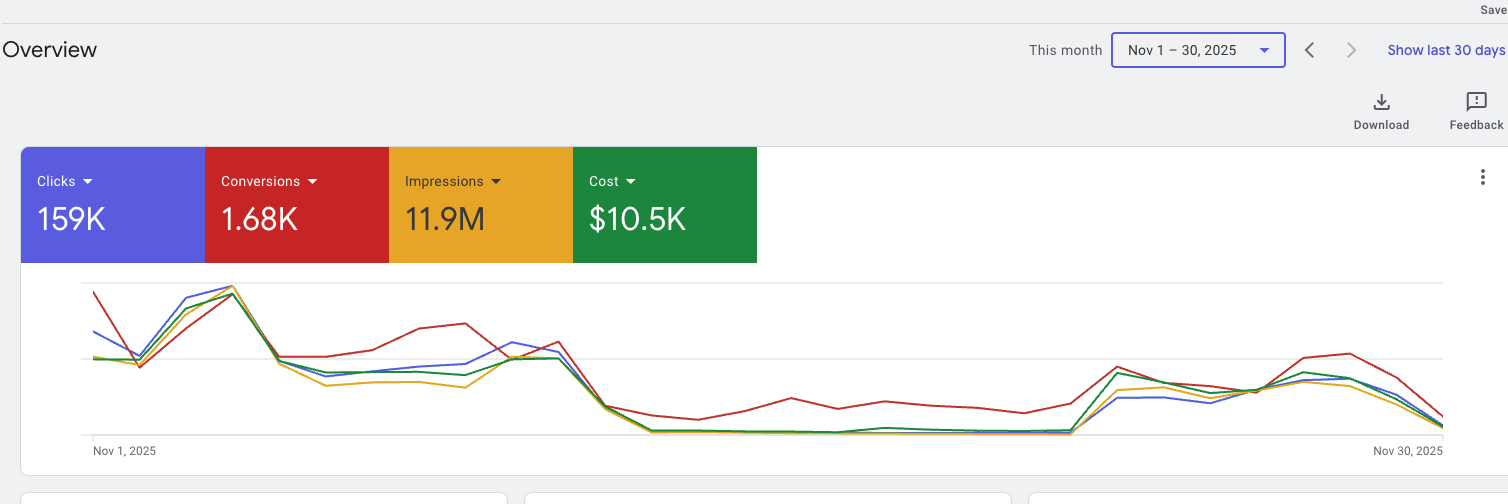Expand the Conversions metric dropdown arrow
1508x504 pixels.
(x=313, y=182)
